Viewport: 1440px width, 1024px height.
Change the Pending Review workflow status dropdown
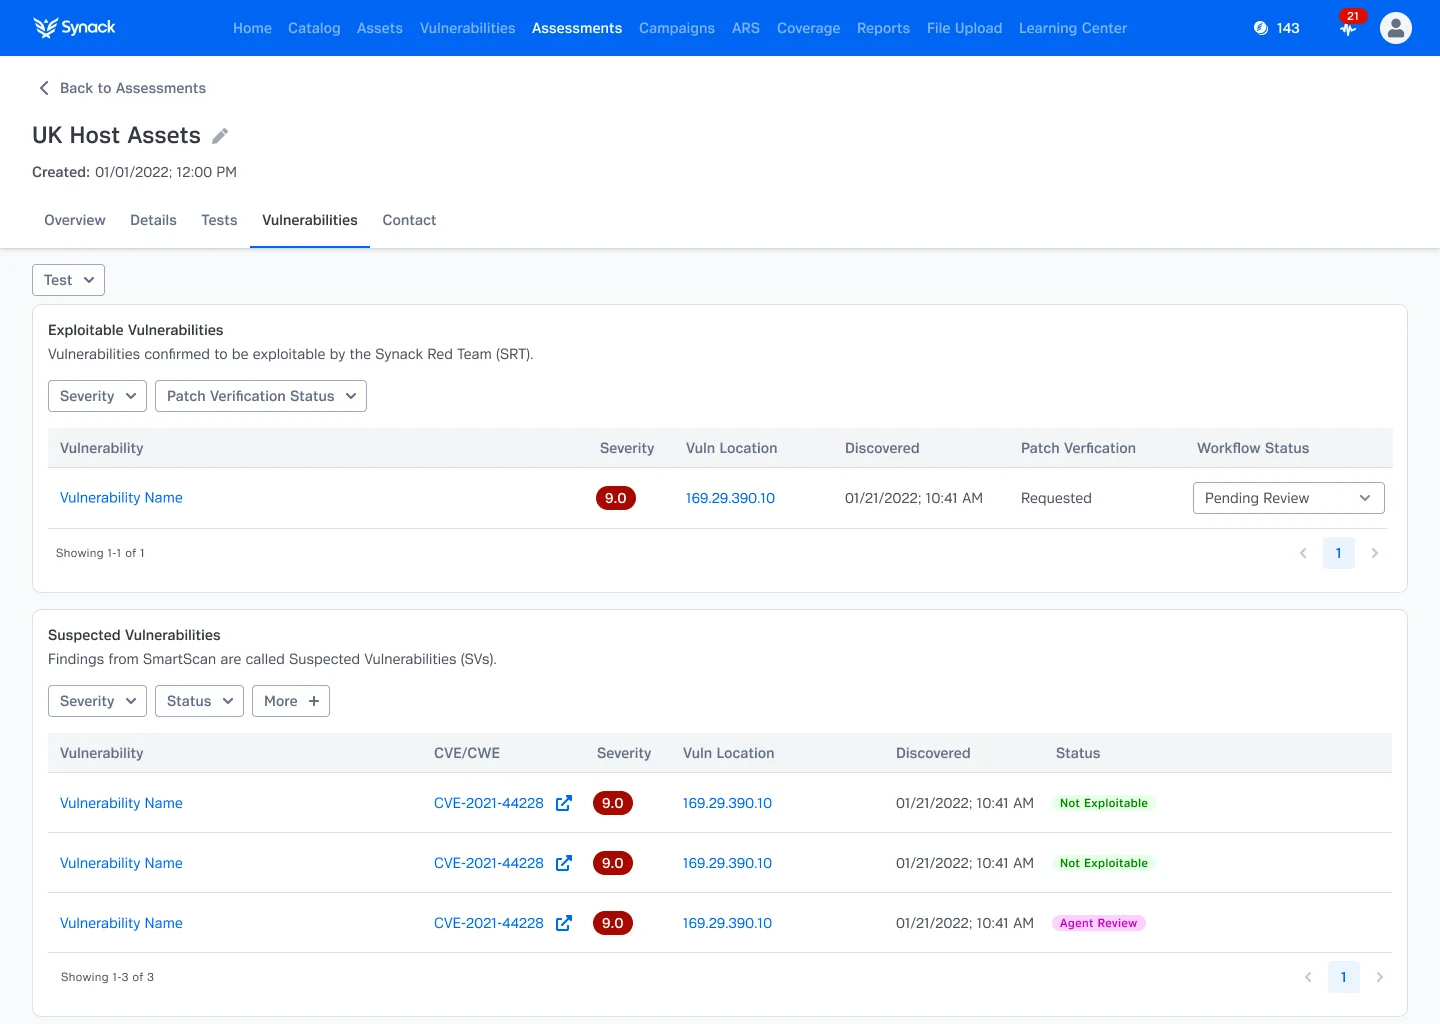1288,498
